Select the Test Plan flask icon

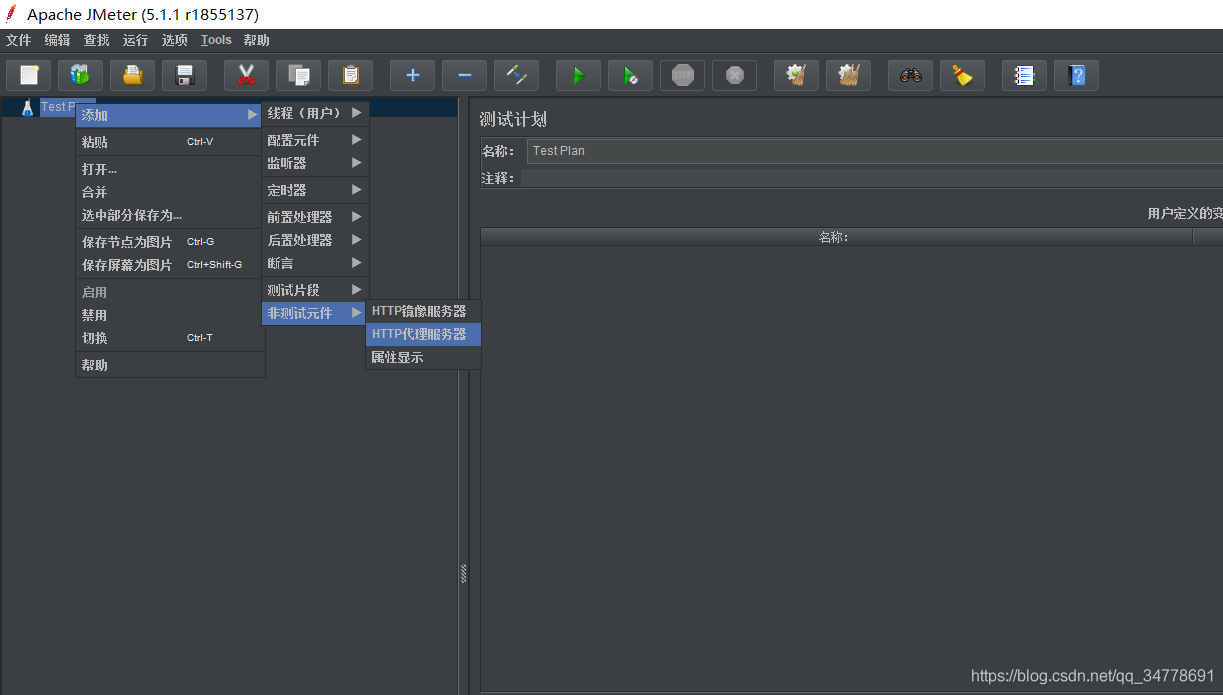pos(27,107)
